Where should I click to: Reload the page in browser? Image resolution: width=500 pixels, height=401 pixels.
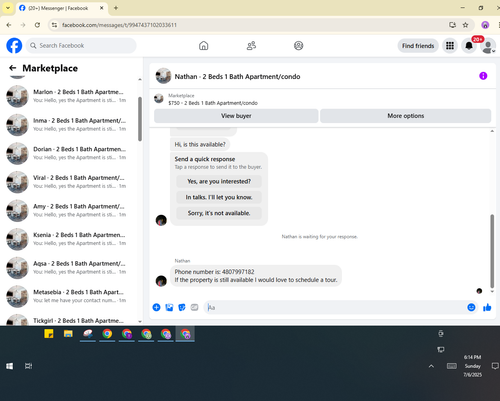click(37, 25)
